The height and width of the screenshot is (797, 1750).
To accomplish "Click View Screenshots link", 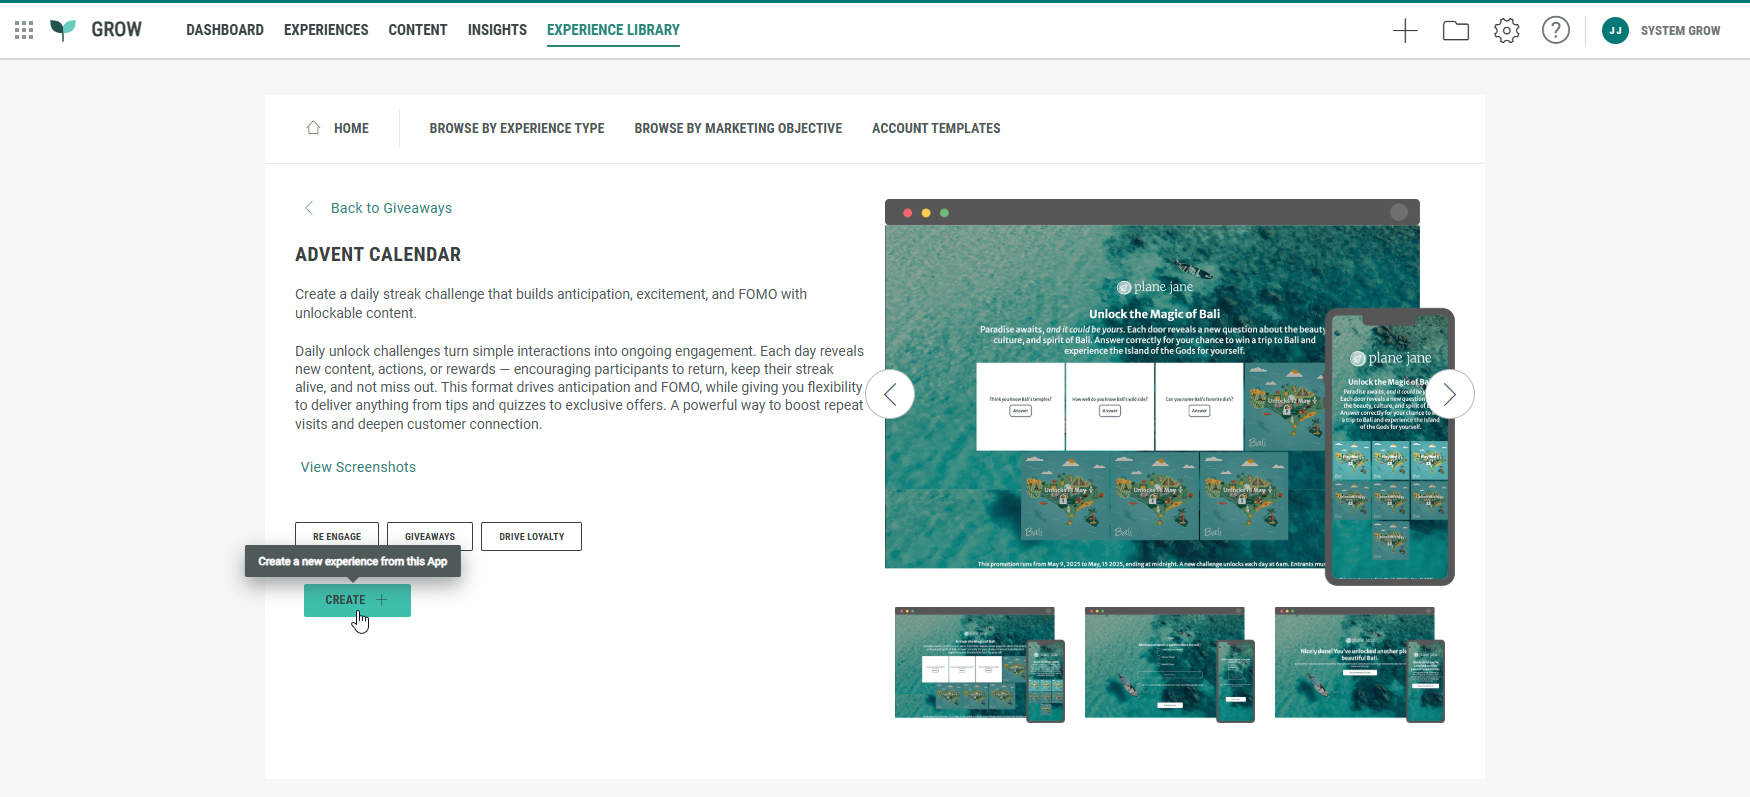I will 358,467.
